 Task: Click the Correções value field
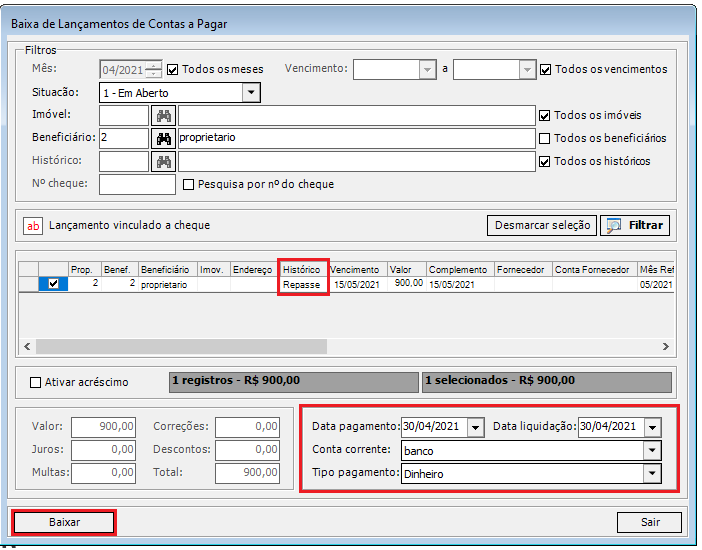[247, 427]
